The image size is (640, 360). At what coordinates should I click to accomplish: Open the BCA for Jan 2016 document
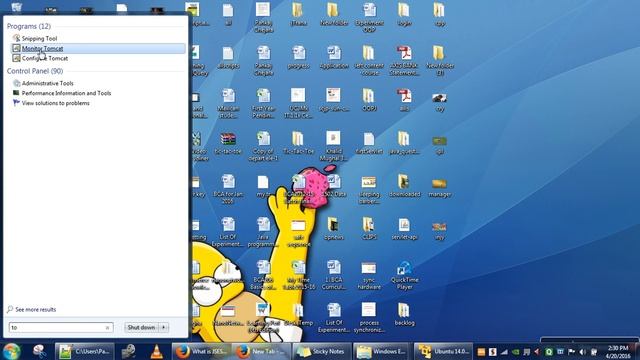point(228,189)
